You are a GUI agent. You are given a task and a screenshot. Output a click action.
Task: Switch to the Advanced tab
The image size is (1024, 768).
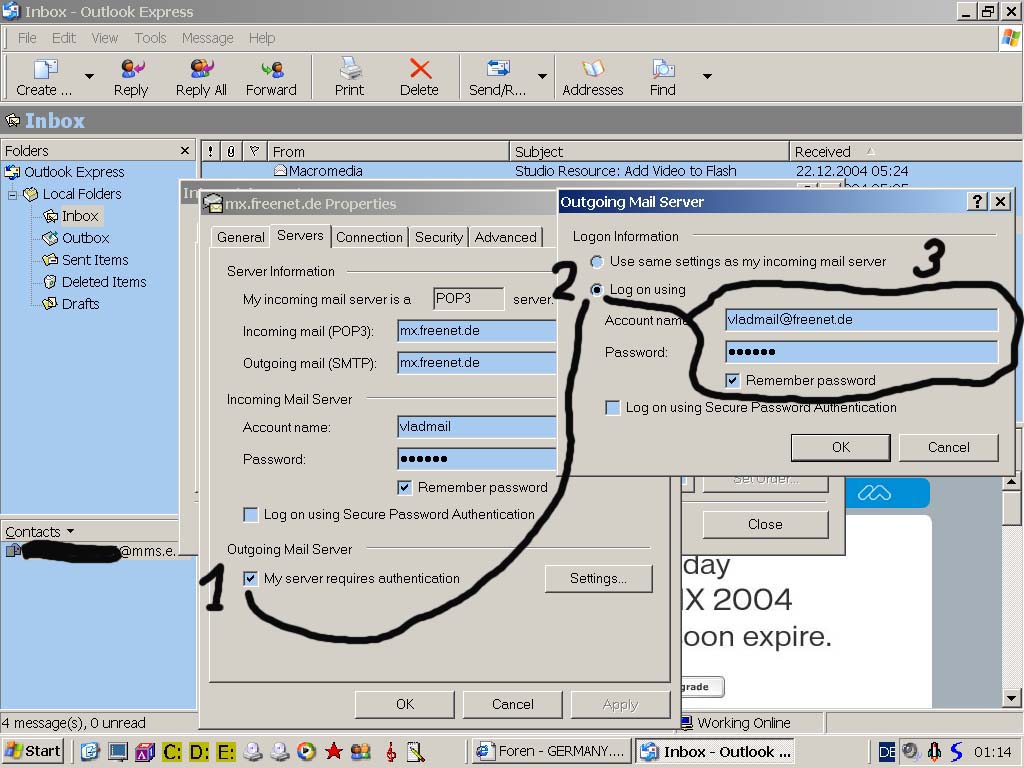505,237
